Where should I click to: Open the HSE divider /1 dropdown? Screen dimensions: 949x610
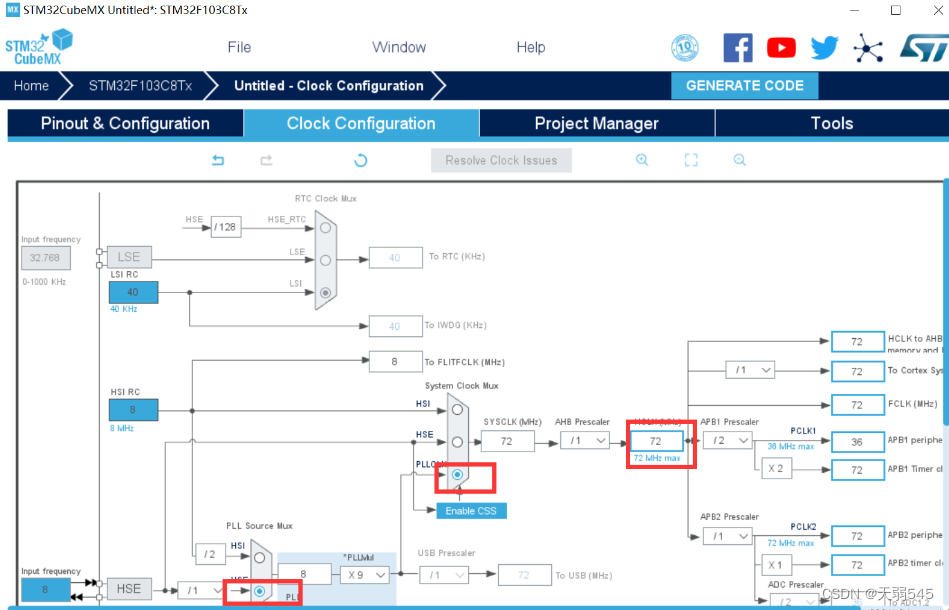(x=202, y=589)
